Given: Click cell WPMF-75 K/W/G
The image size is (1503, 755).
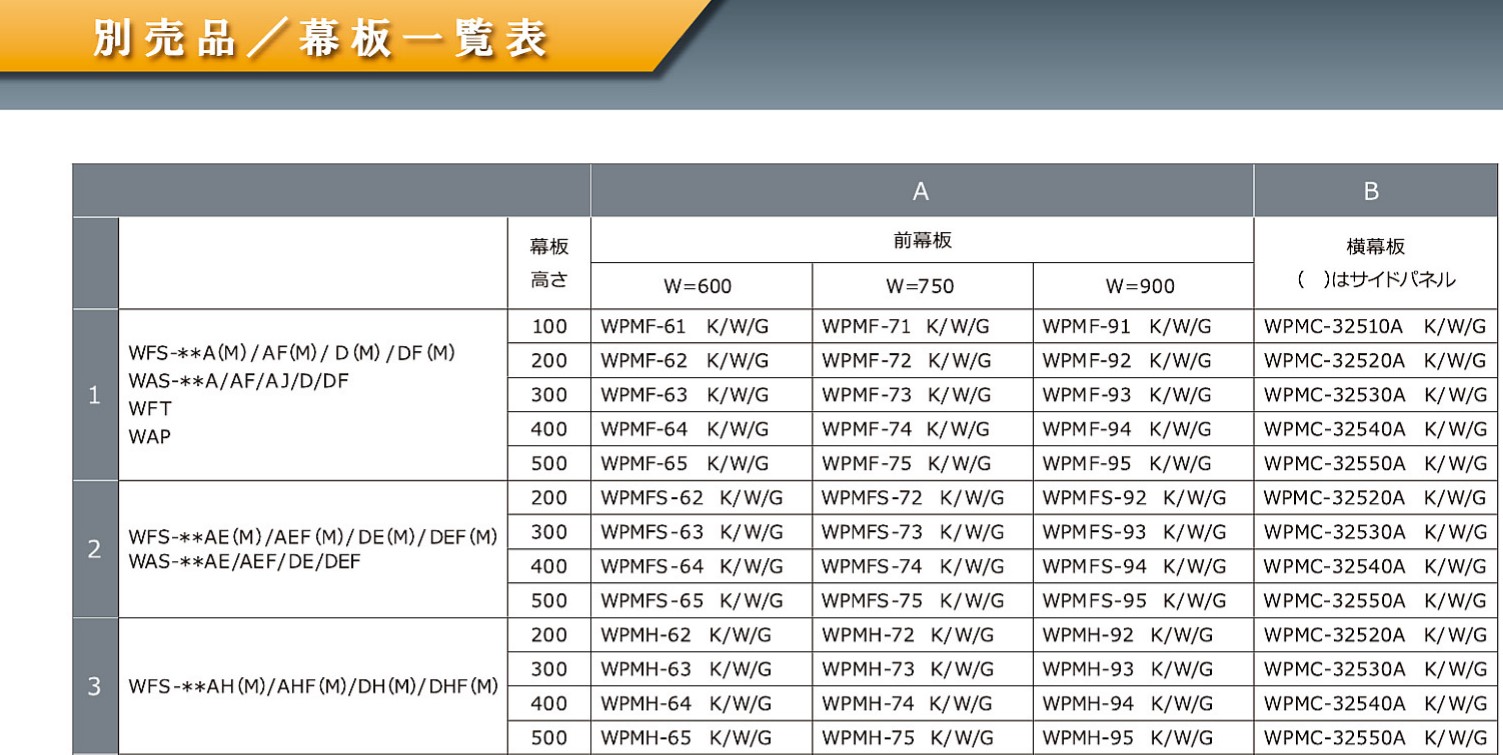Looking at the screenshot, I should (x=922, y=463).
